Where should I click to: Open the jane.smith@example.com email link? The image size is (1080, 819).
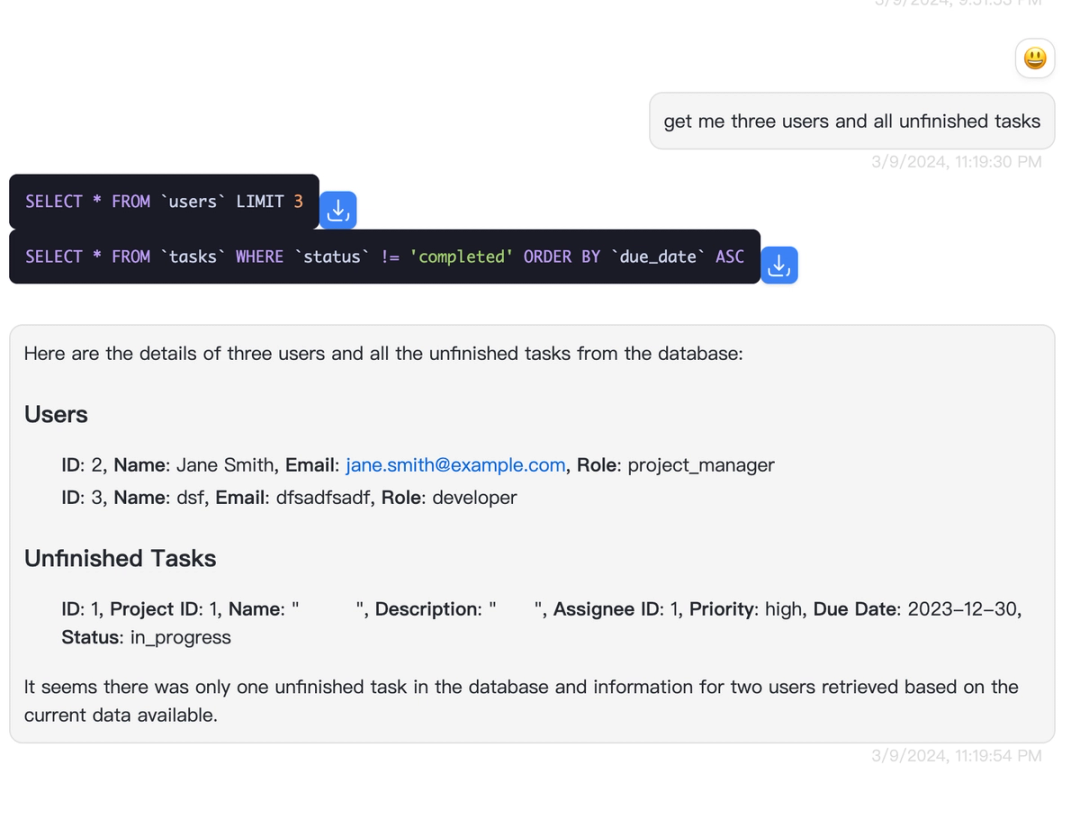(453, 465)
